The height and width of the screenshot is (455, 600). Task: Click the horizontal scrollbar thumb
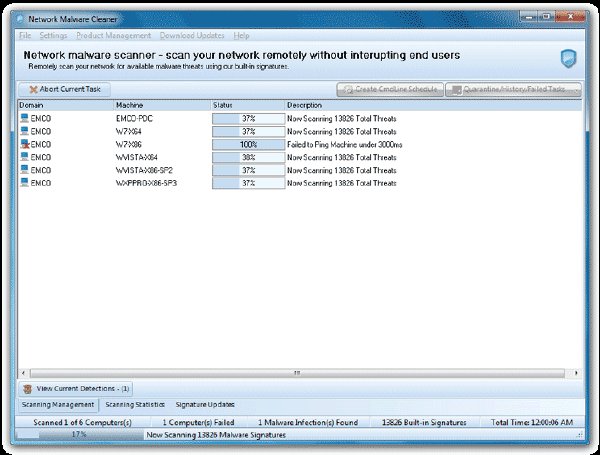(x=297, y=373)
